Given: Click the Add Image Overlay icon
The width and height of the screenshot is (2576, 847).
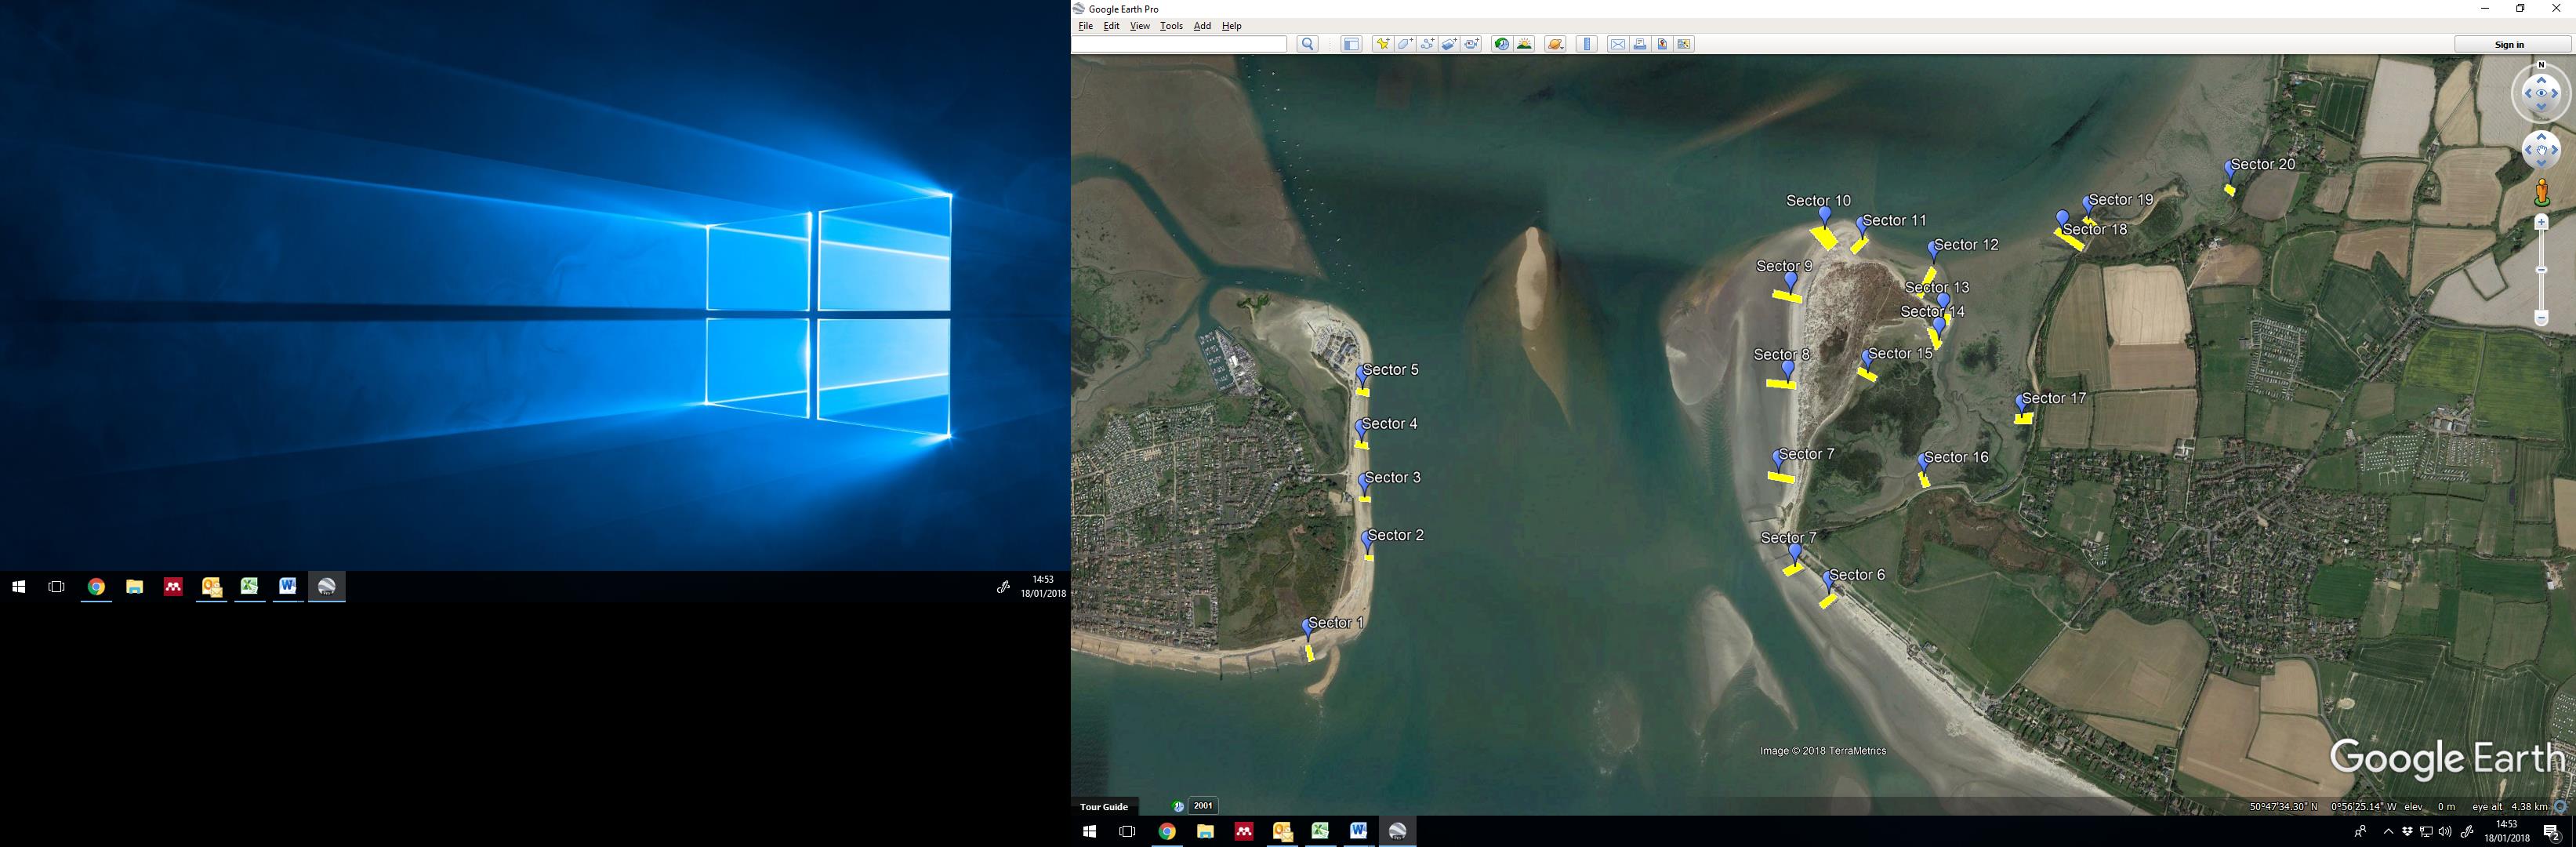Looking at the screenshot, I should tap(1449, 44).
